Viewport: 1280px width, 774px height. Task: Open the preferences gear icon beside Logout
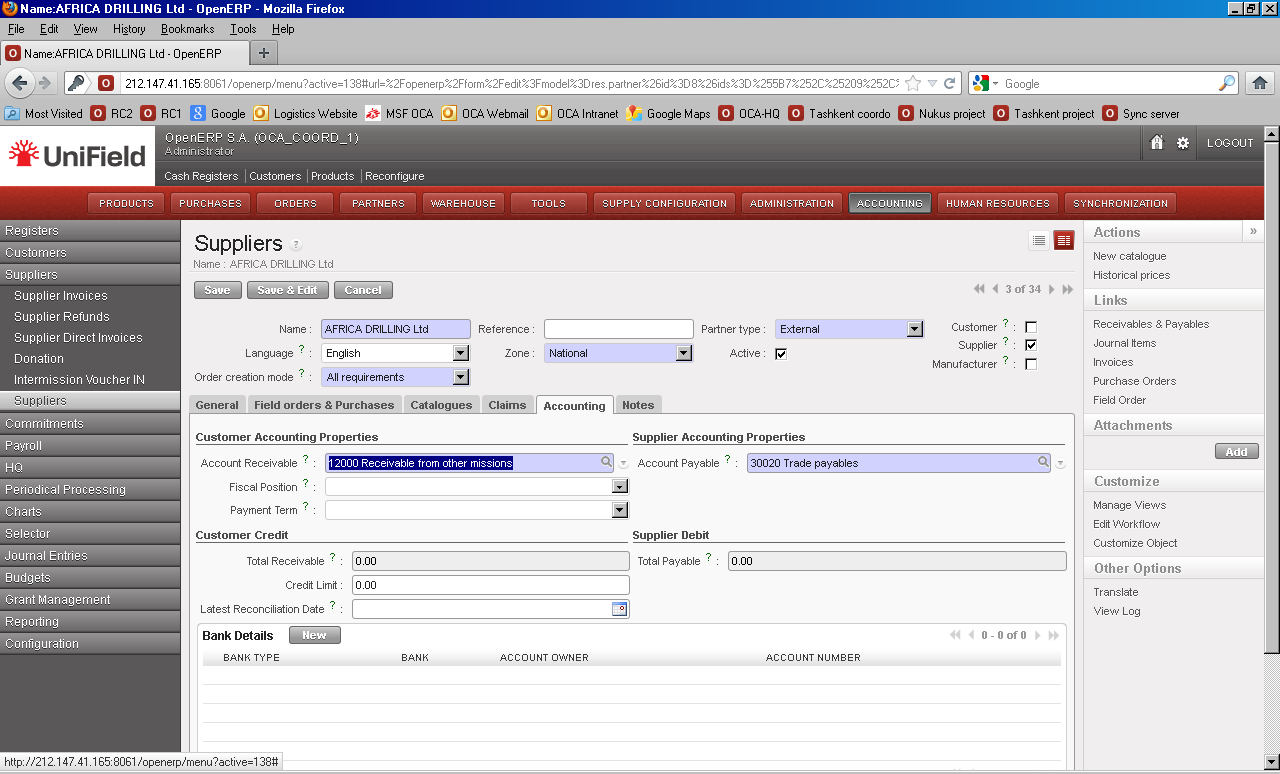1183,143
